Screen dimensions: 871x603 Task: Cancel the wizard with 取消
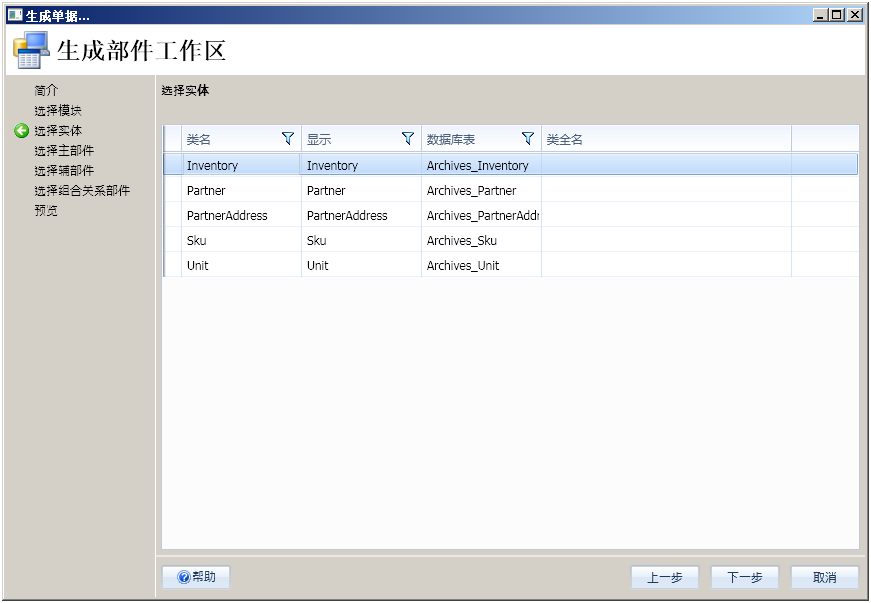pyautogui.click(x=824, y=577)
